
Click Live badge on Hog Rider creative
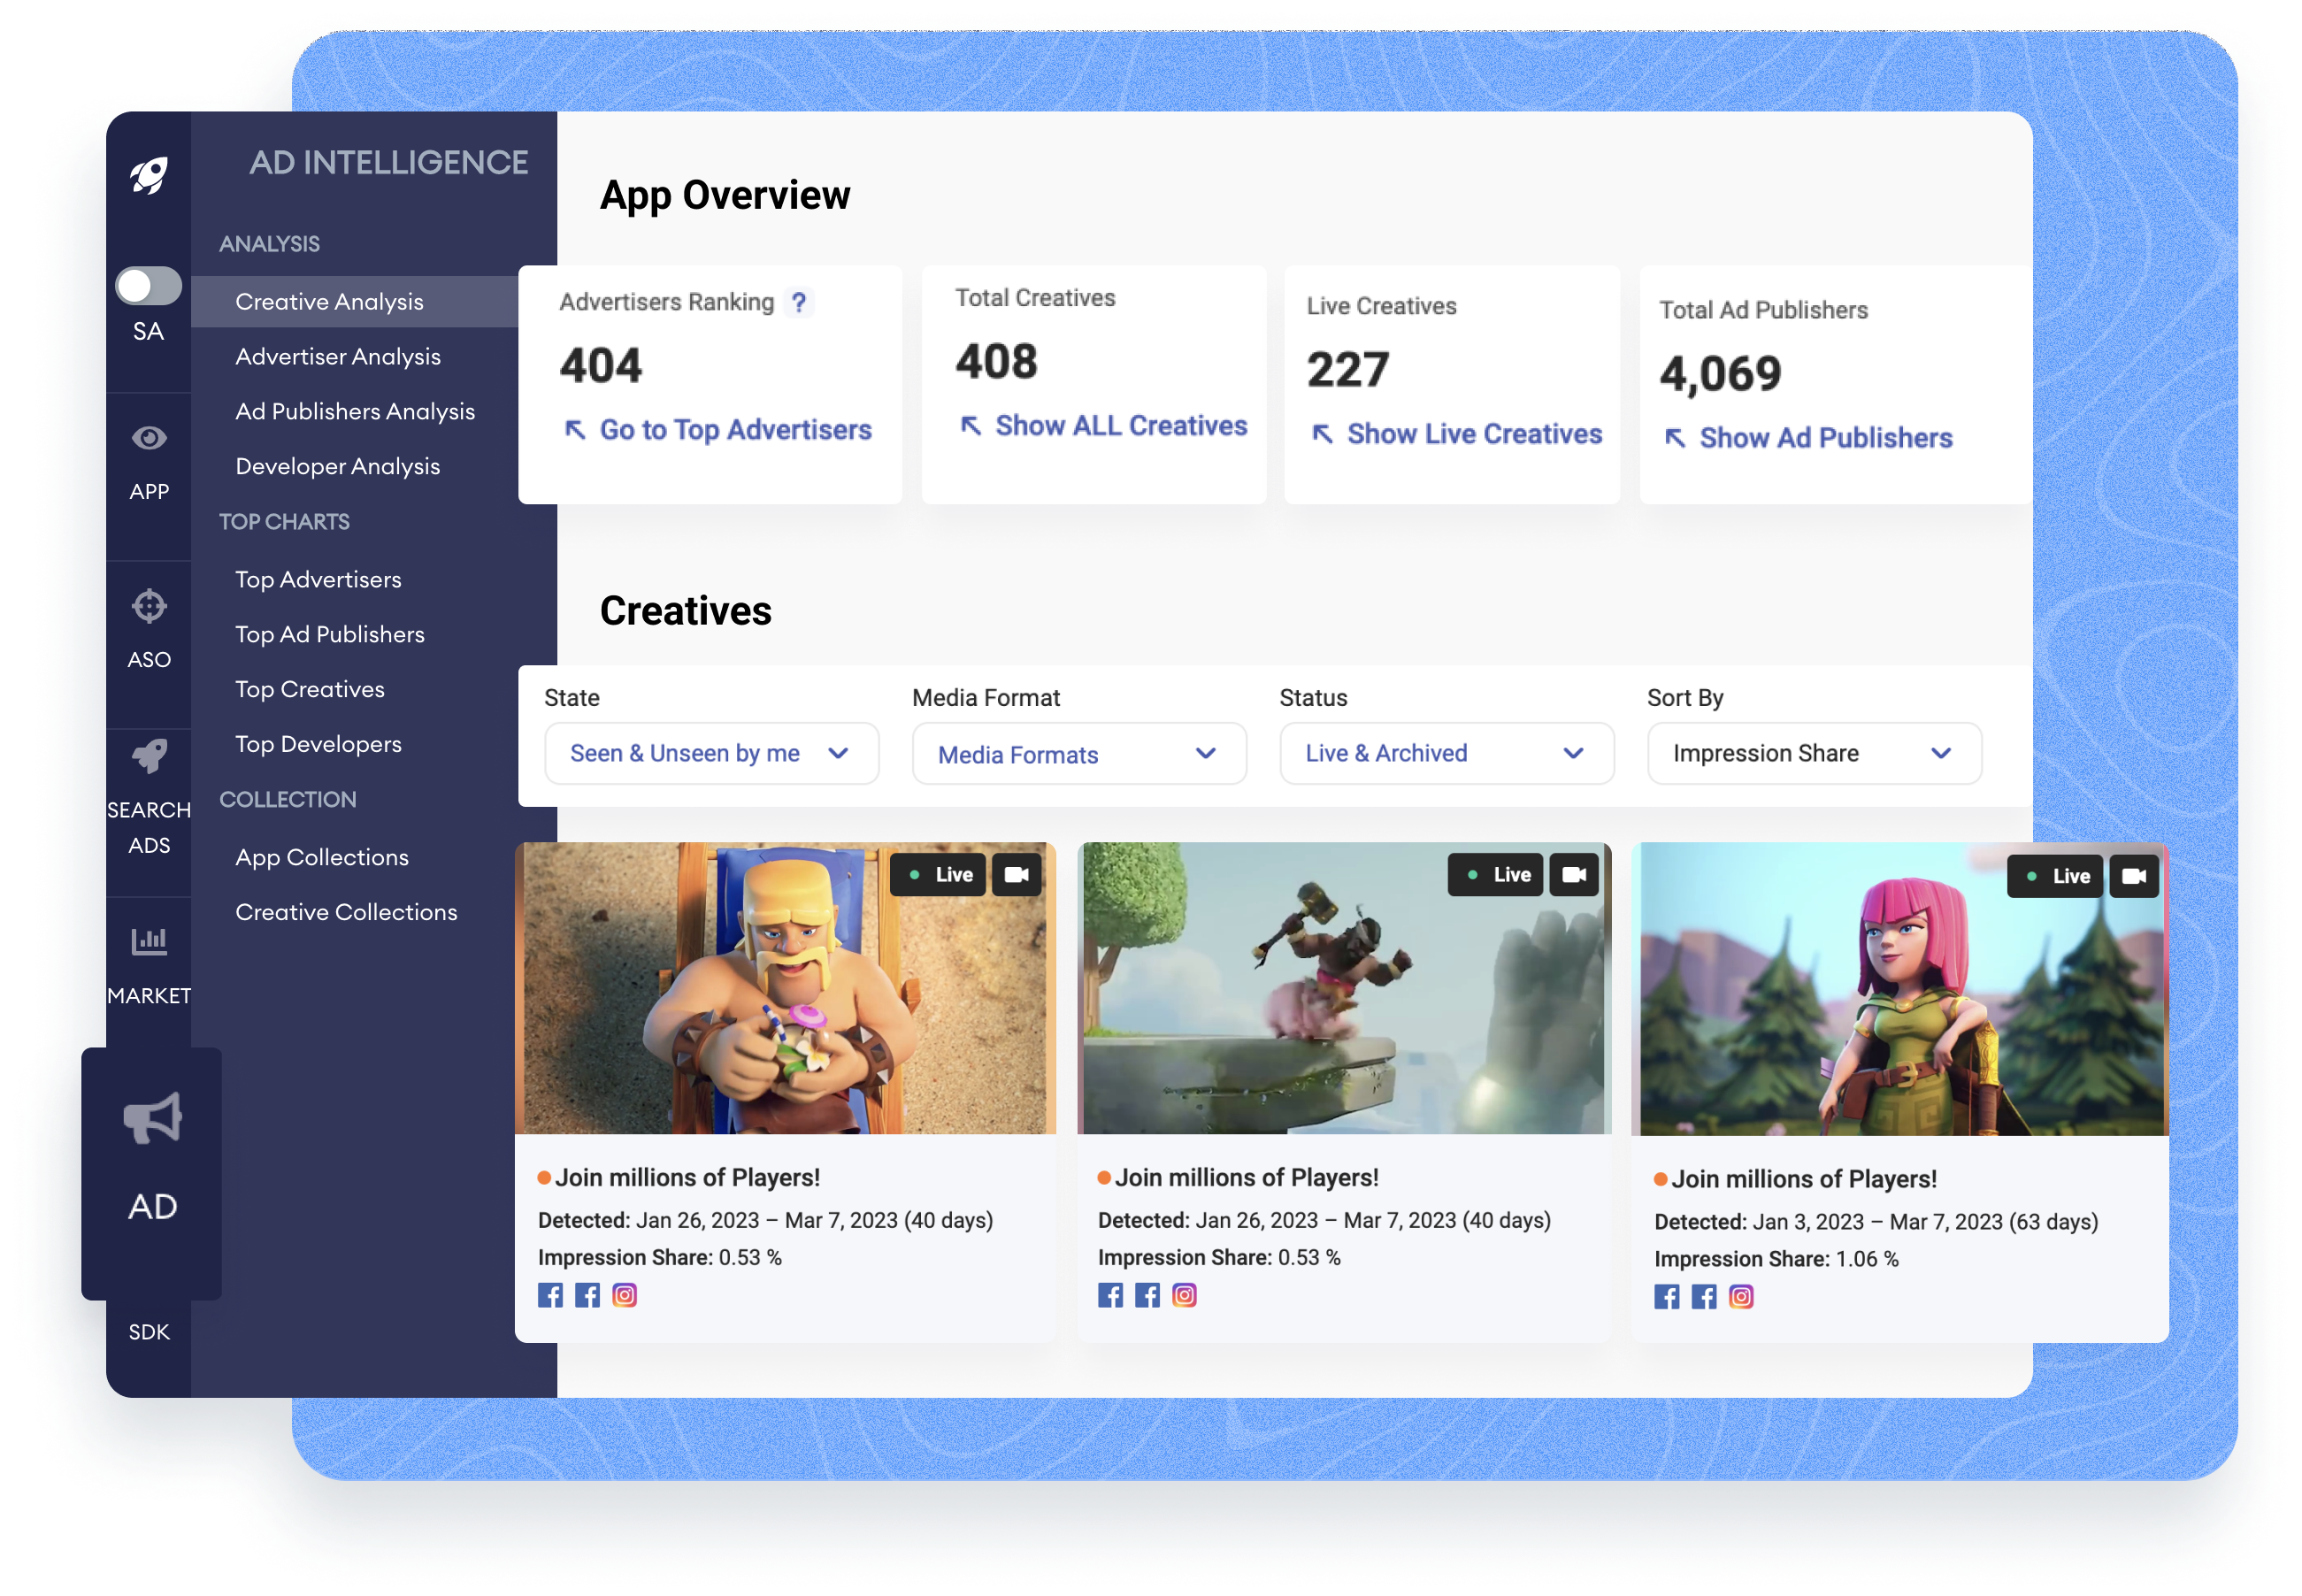tap(1497, 875)
